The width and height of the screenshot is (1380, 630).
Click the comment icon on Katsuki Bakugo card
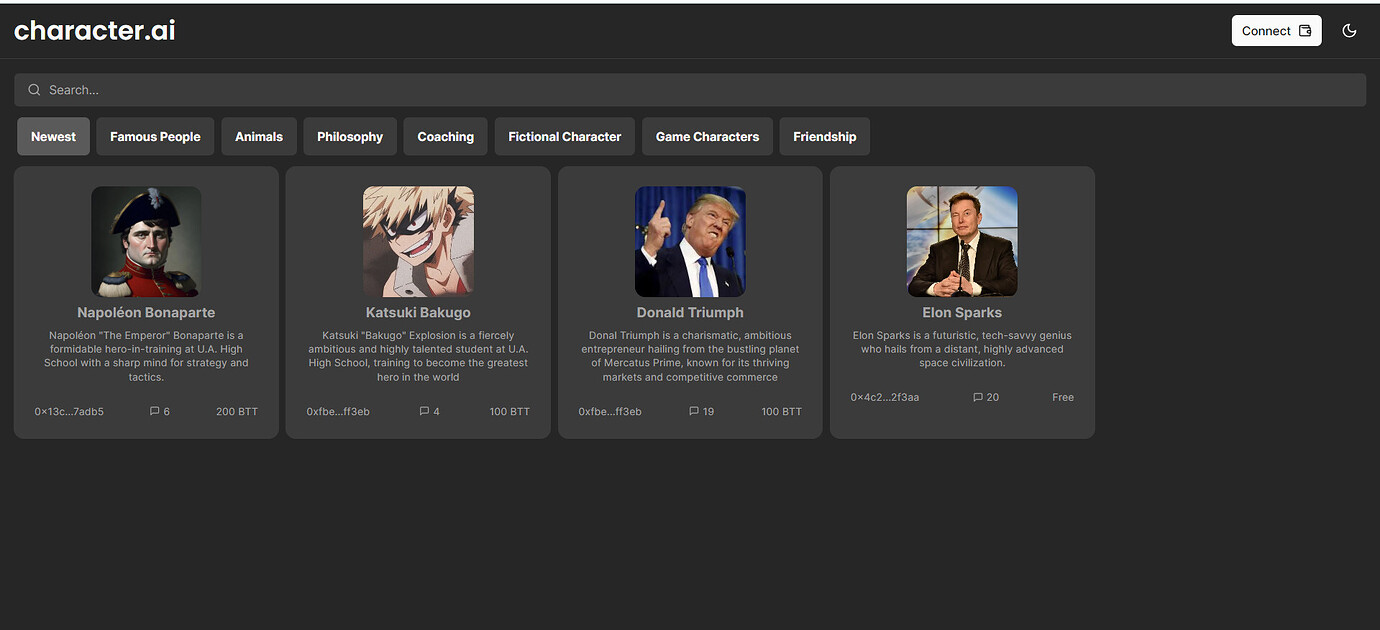pyautogui.click(x=425, y=411)
